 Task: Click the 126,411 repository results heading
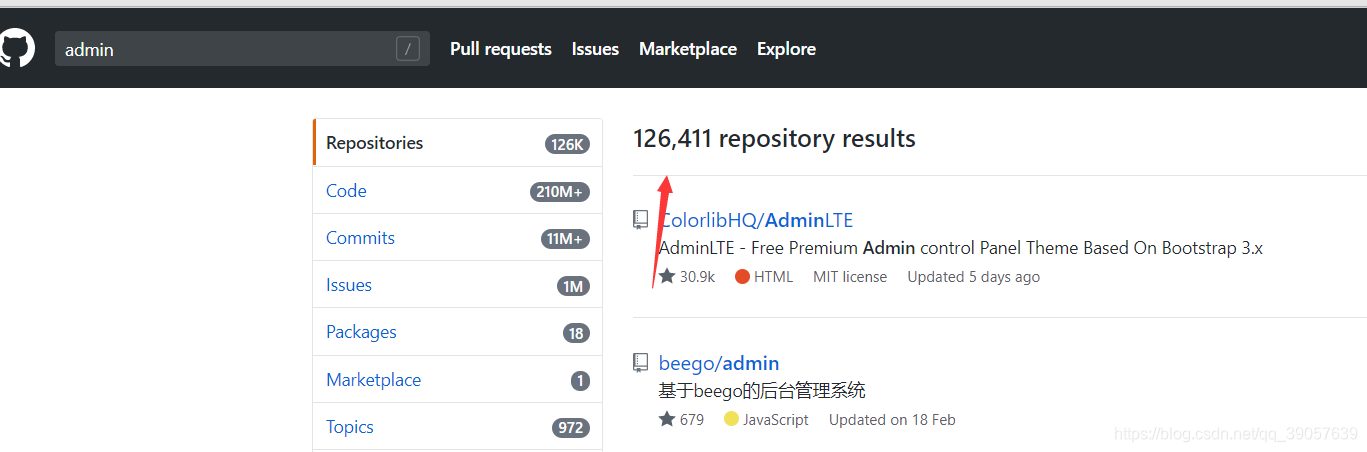click(x=774, y=138)
